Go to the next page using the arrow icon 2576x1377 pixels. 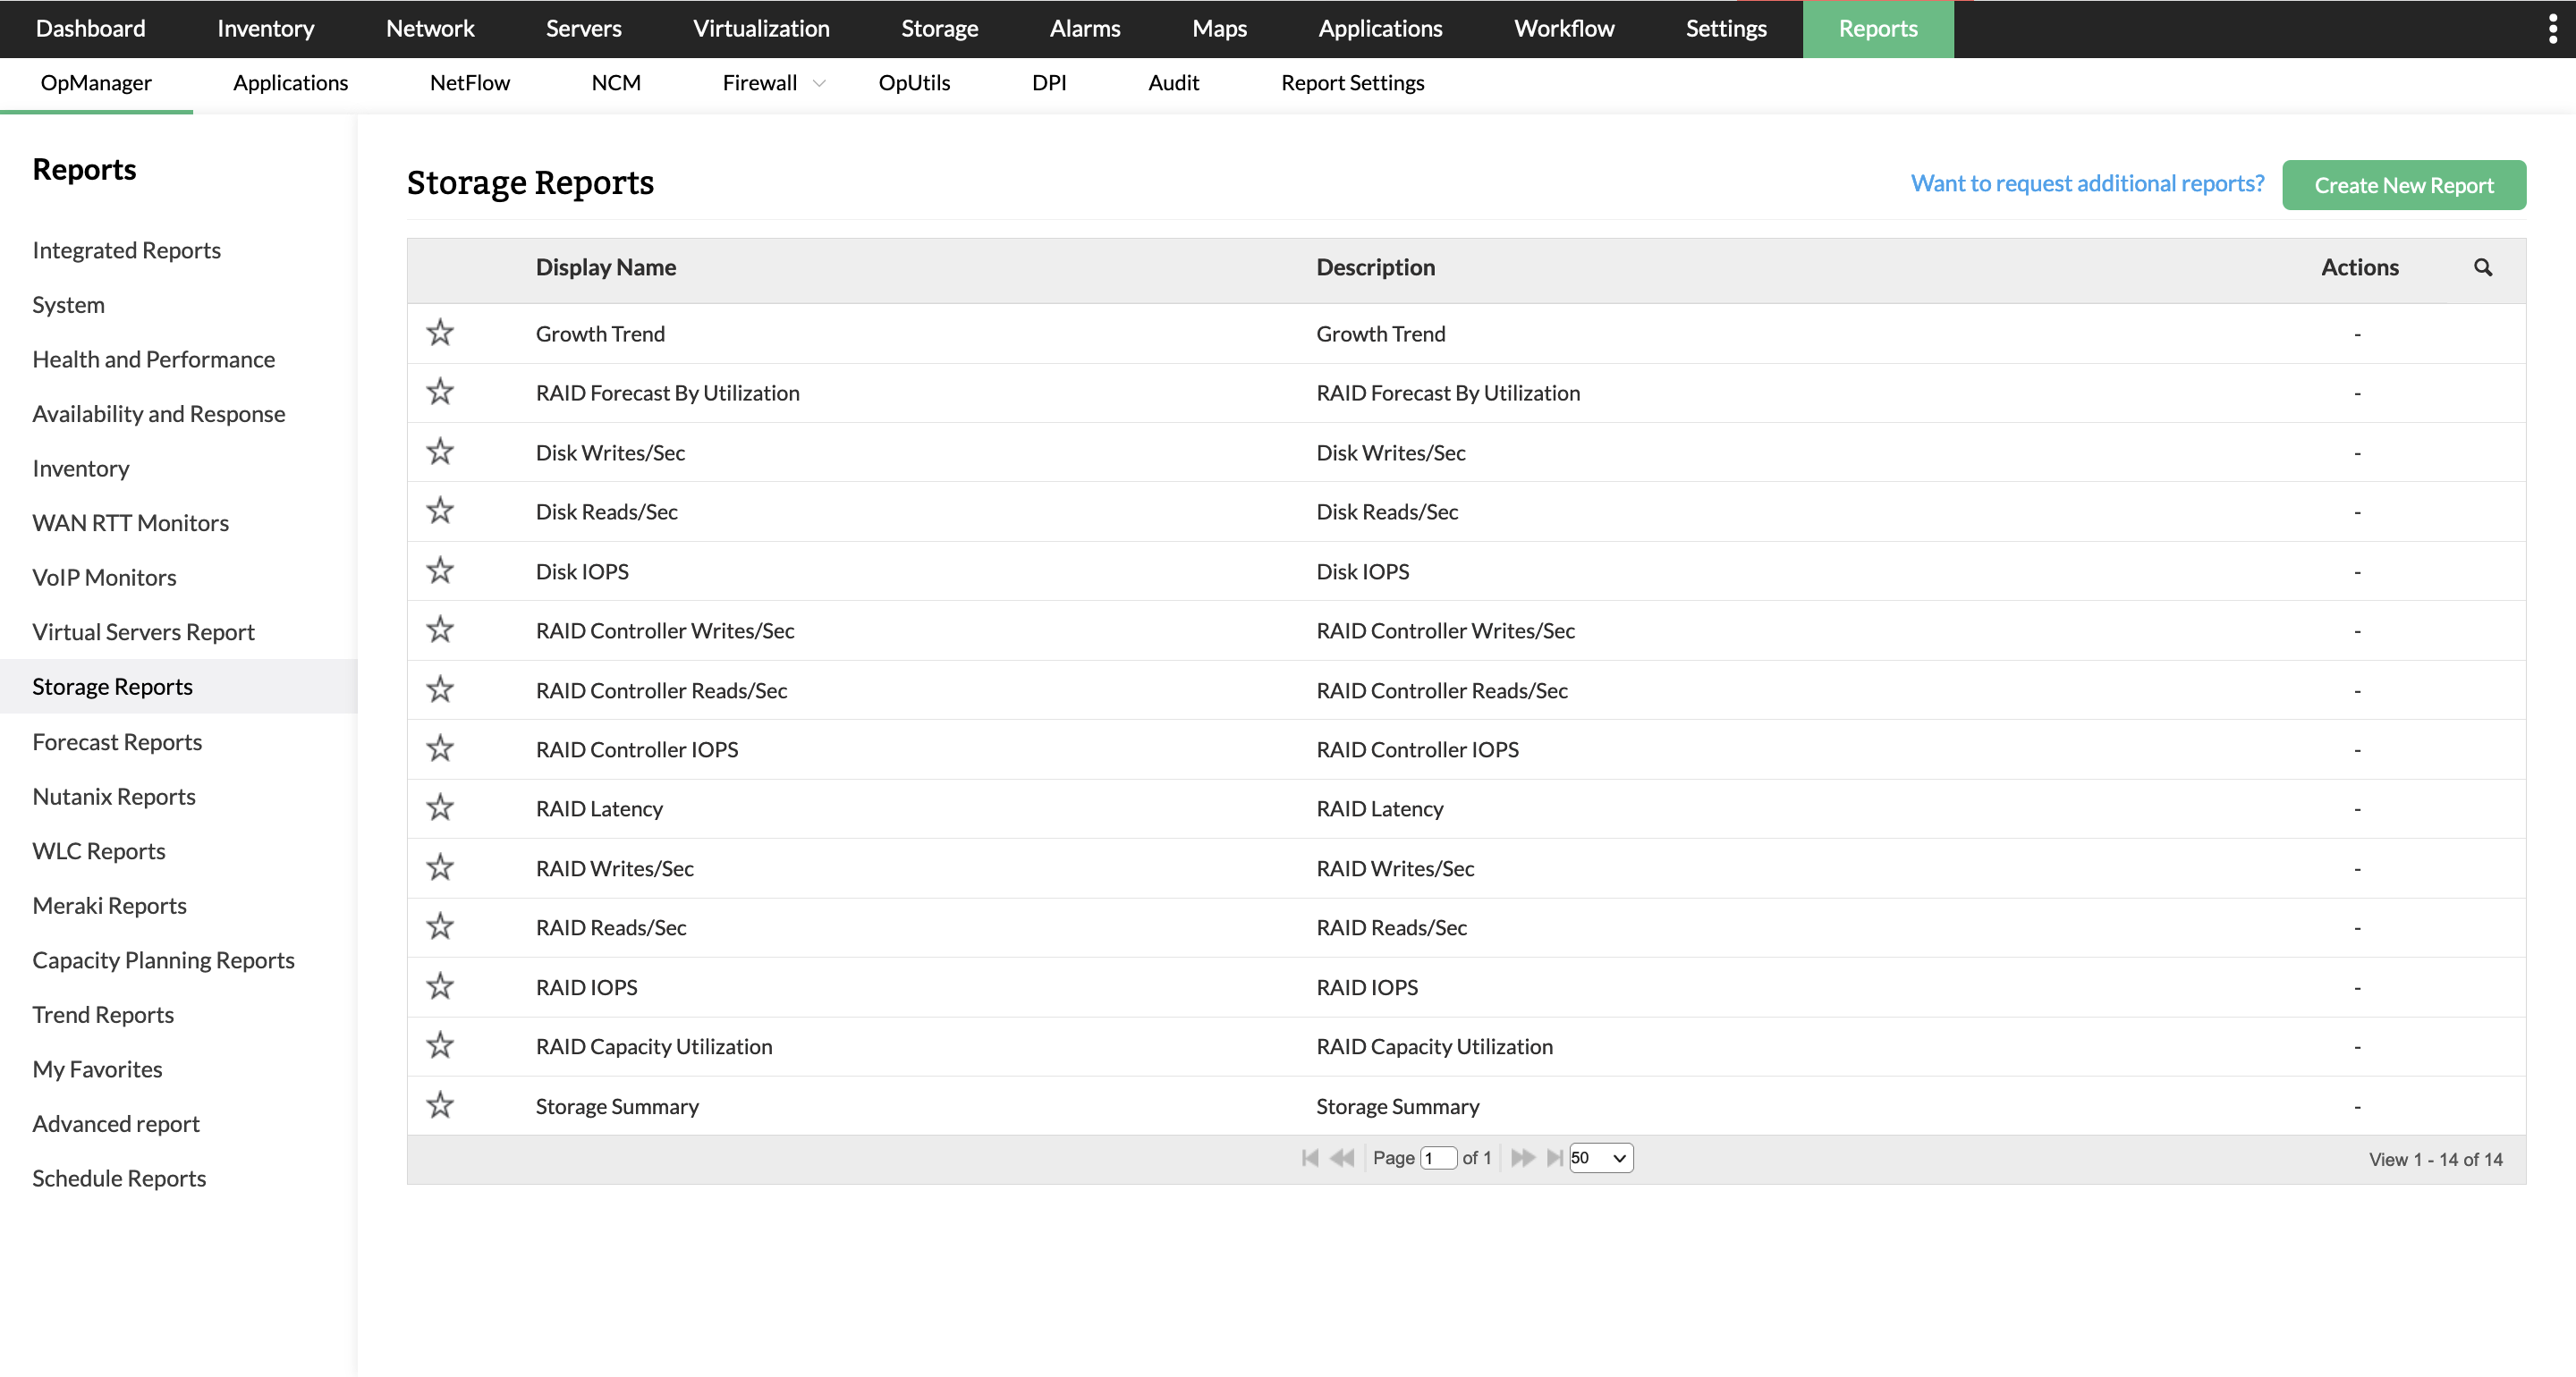tap(1523, 1158)
